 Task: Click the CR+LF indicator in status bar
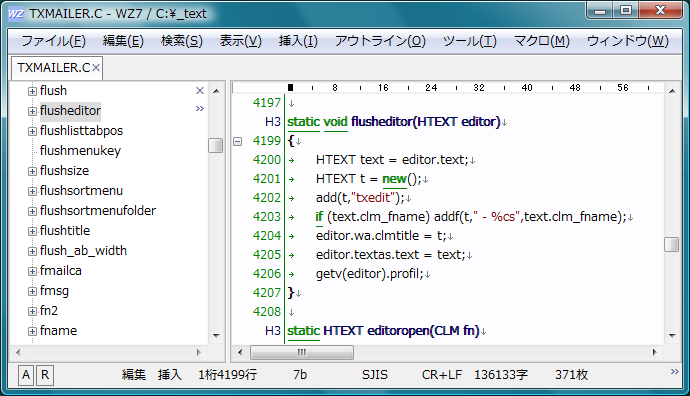442,375
